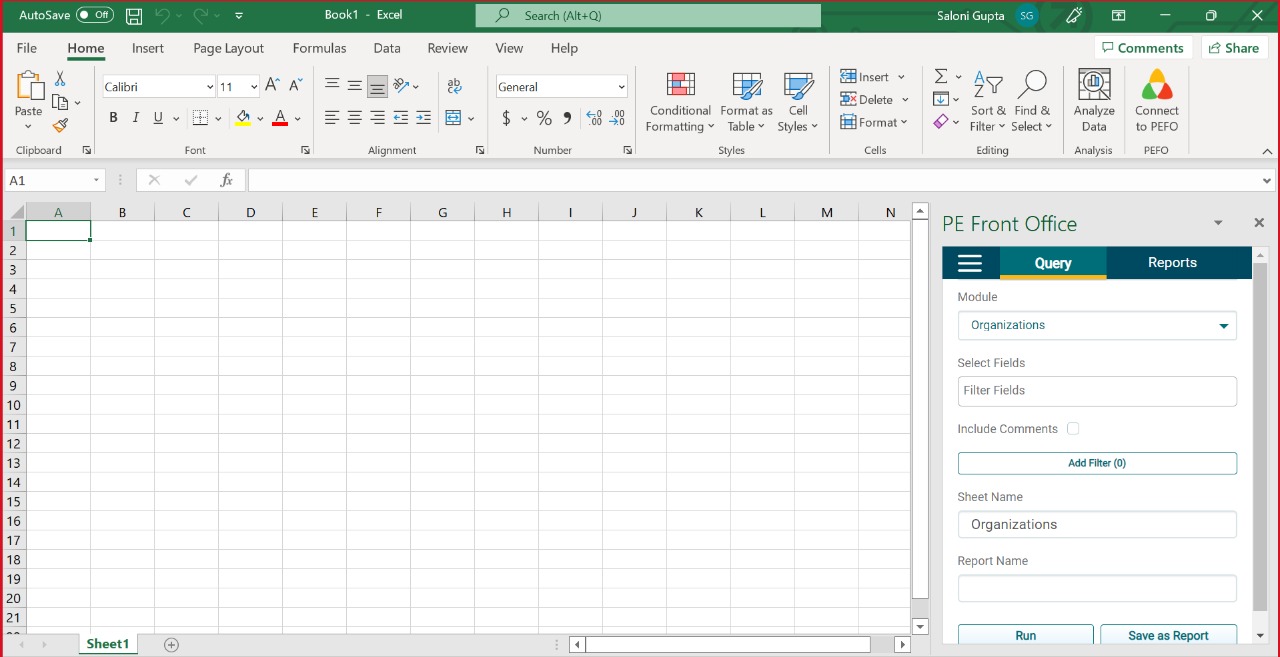
Task: Click the Connect to PEFO icon
Action: click(1156, 100)
